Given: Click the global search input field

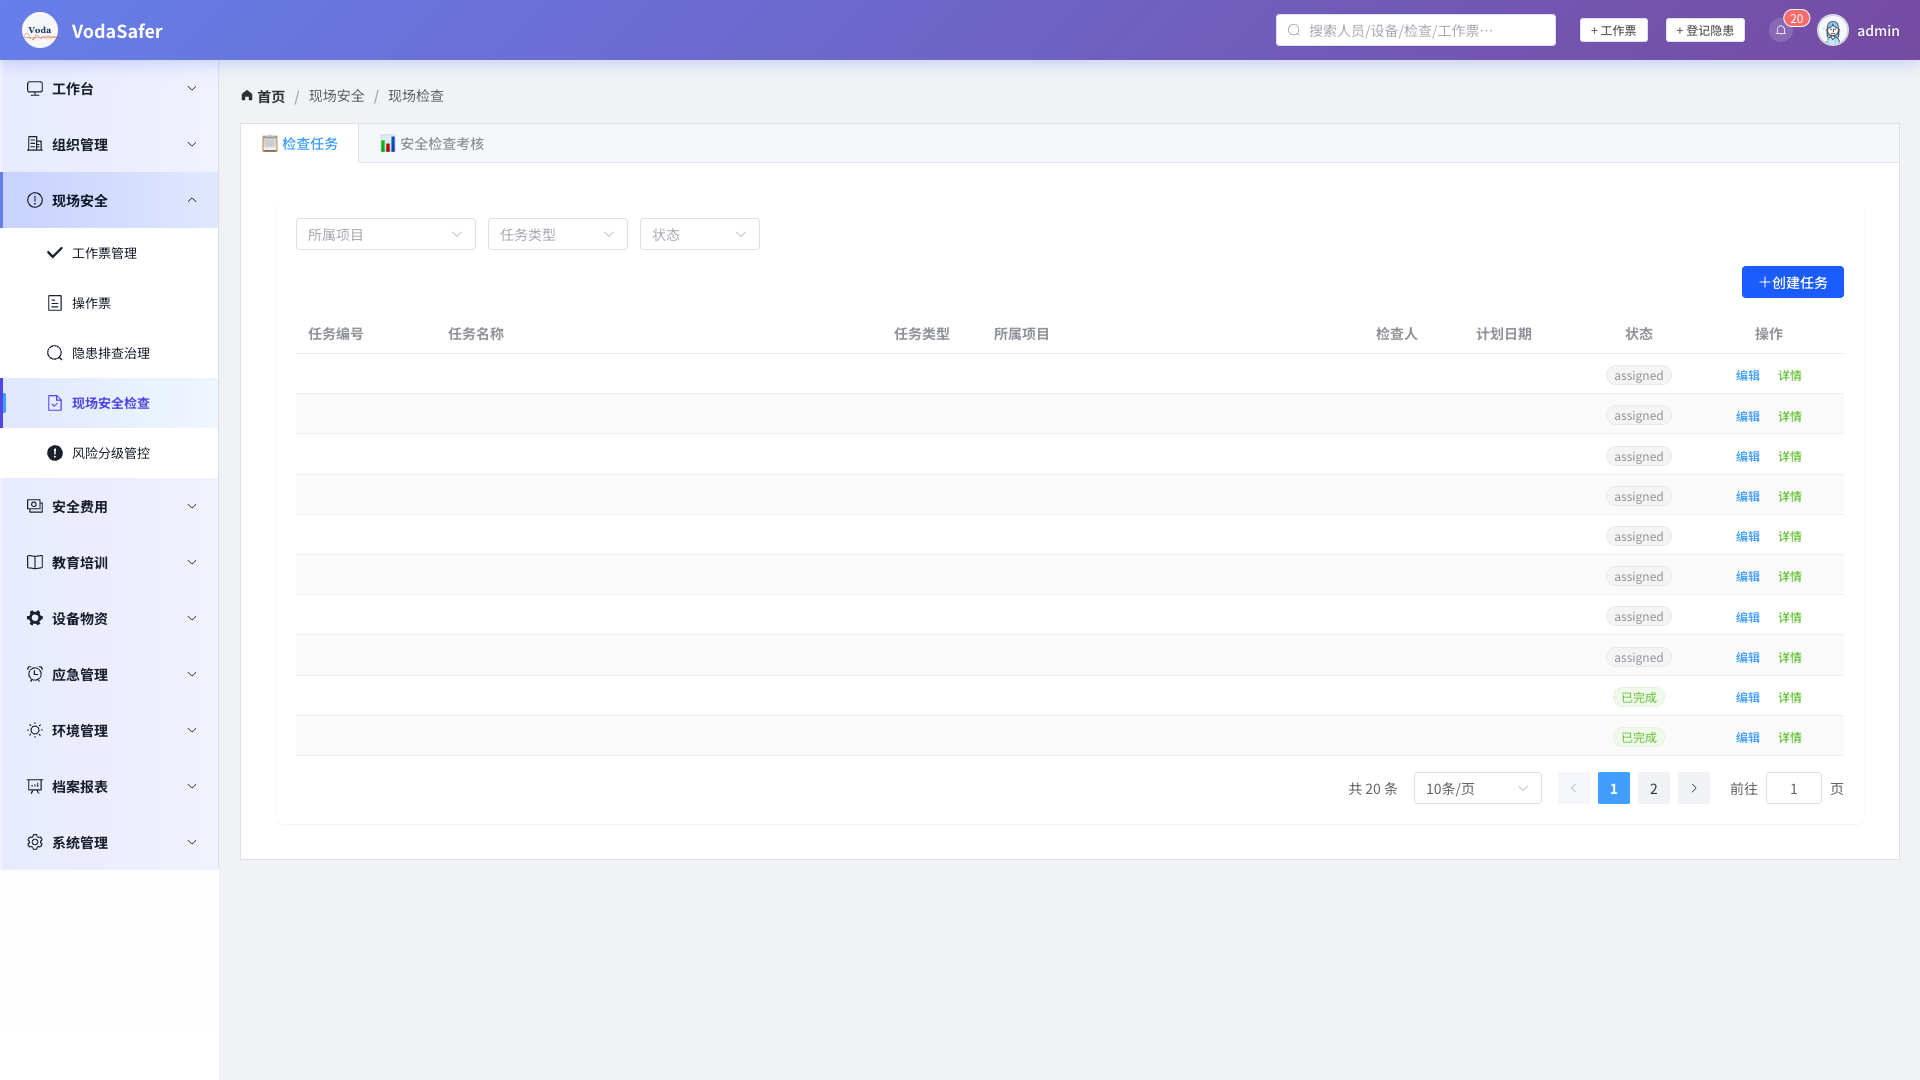Looking at the screenshot, I should 1416,30.
